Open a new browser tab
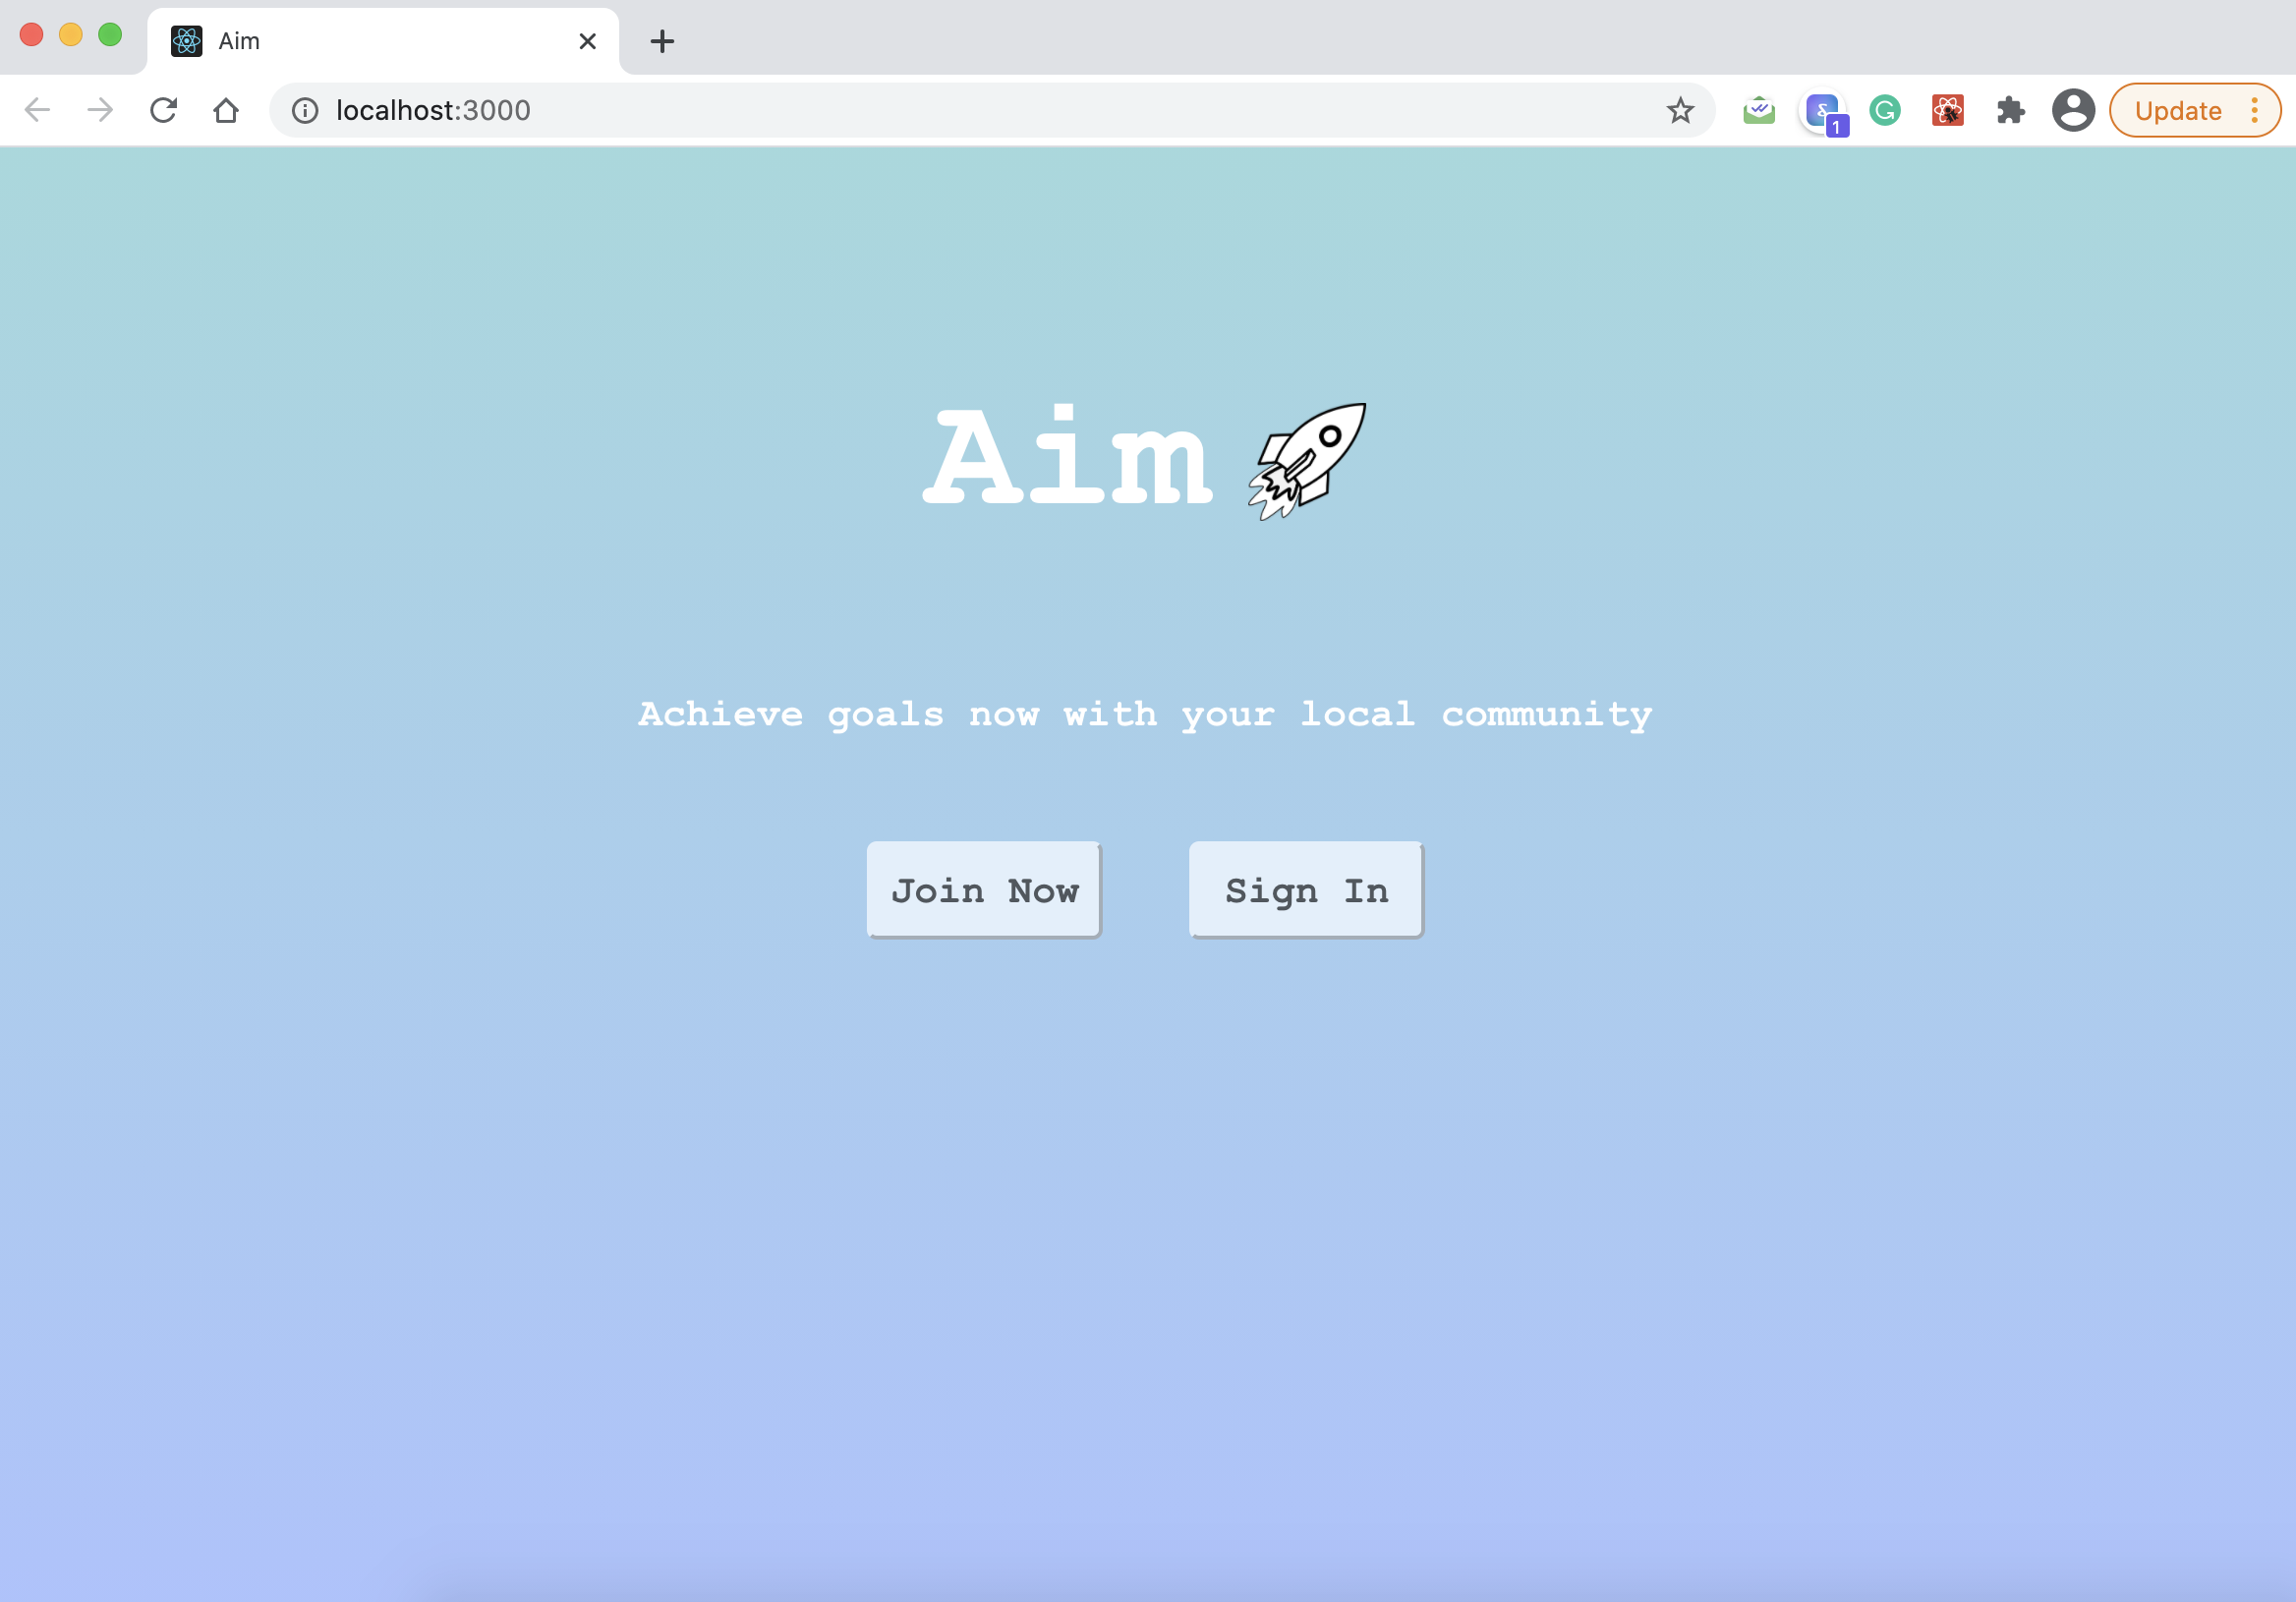Viewport: 2296px width, 1602px height. [662, 41]
